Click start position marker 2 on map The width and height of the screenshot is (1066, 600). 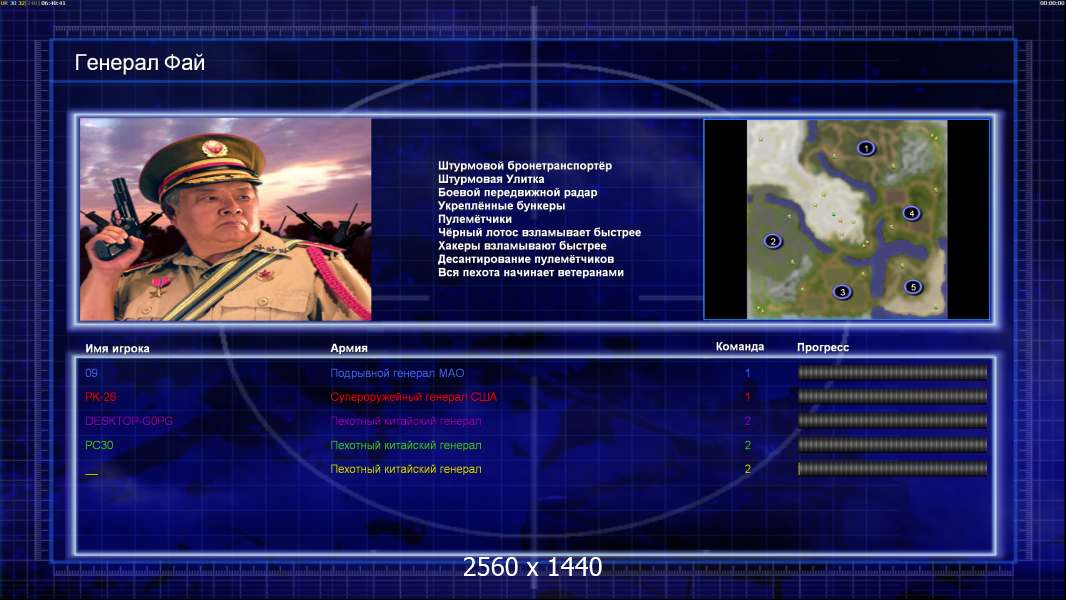click(772, 241)
